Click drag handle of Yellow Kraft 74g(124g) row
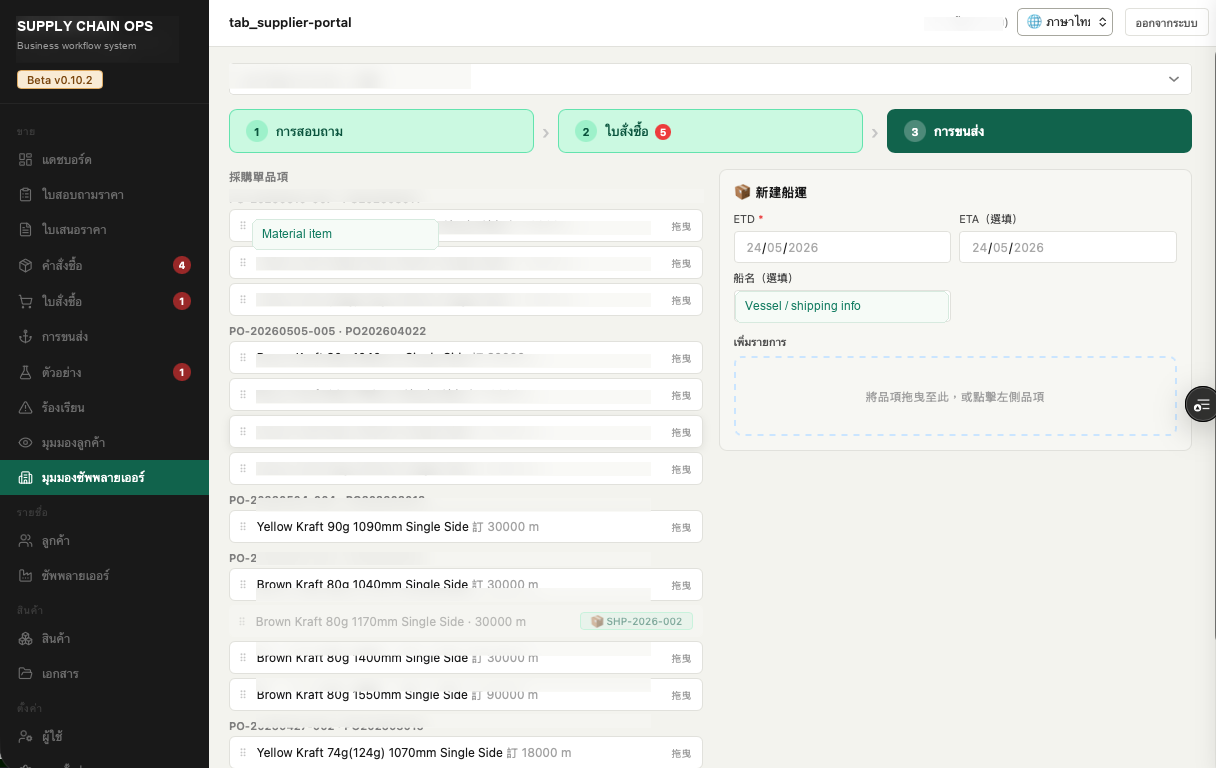 (243, 752)
